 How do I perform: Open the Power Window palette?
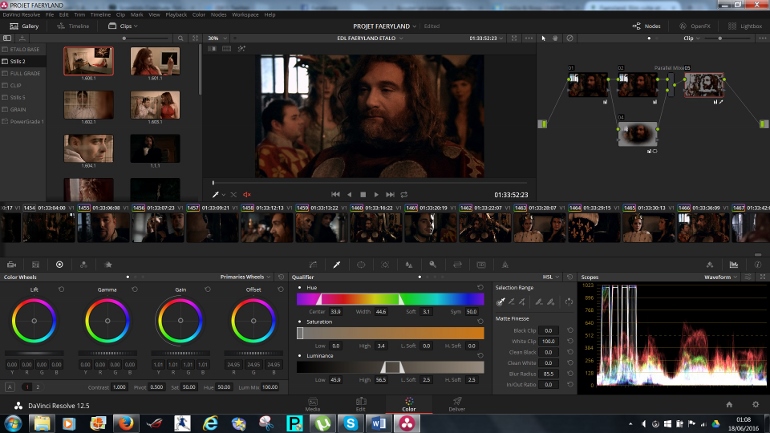point(361,265)
